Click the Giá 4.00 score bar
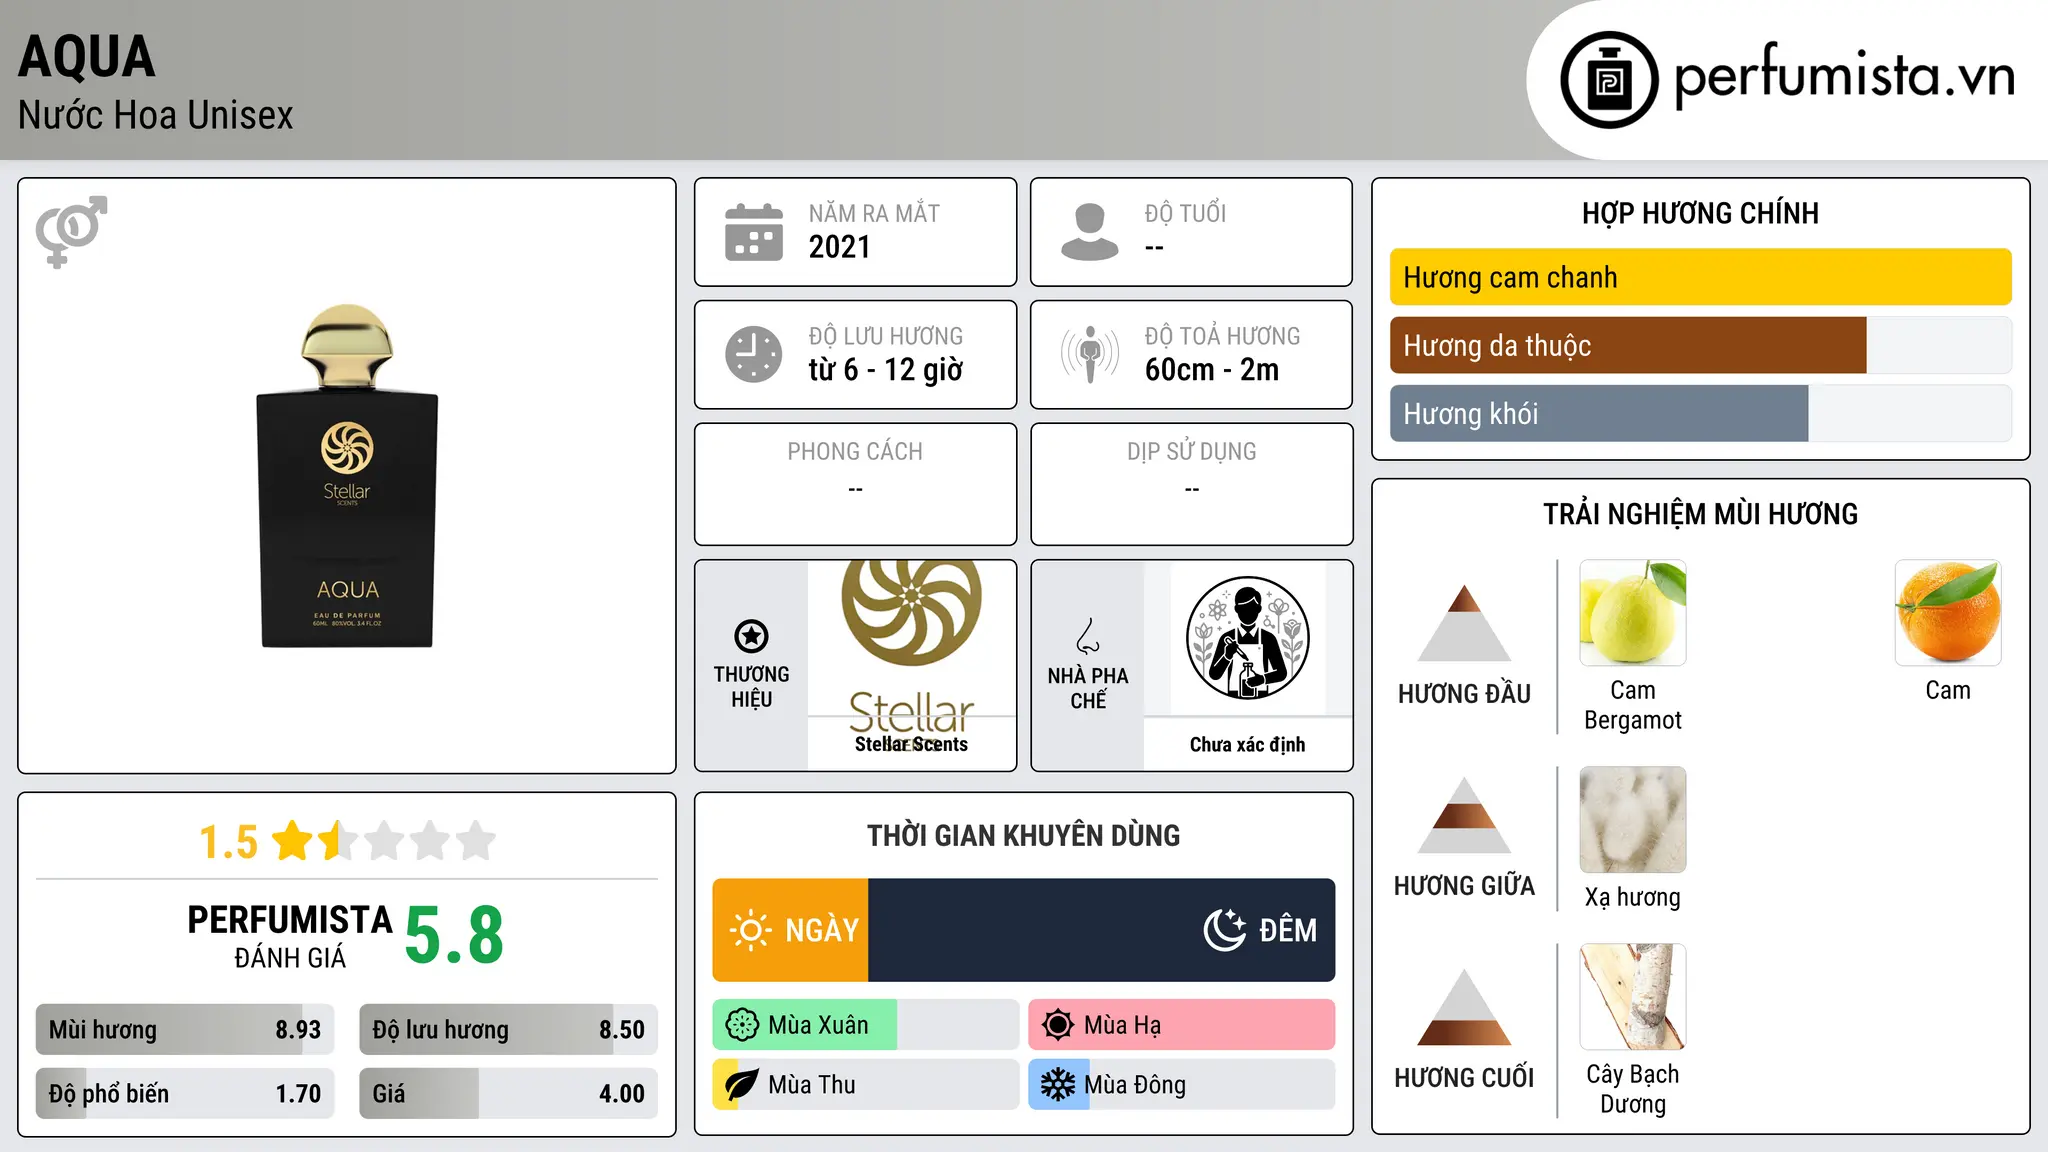2048x1152 pixels. [x=509, y=1094]
